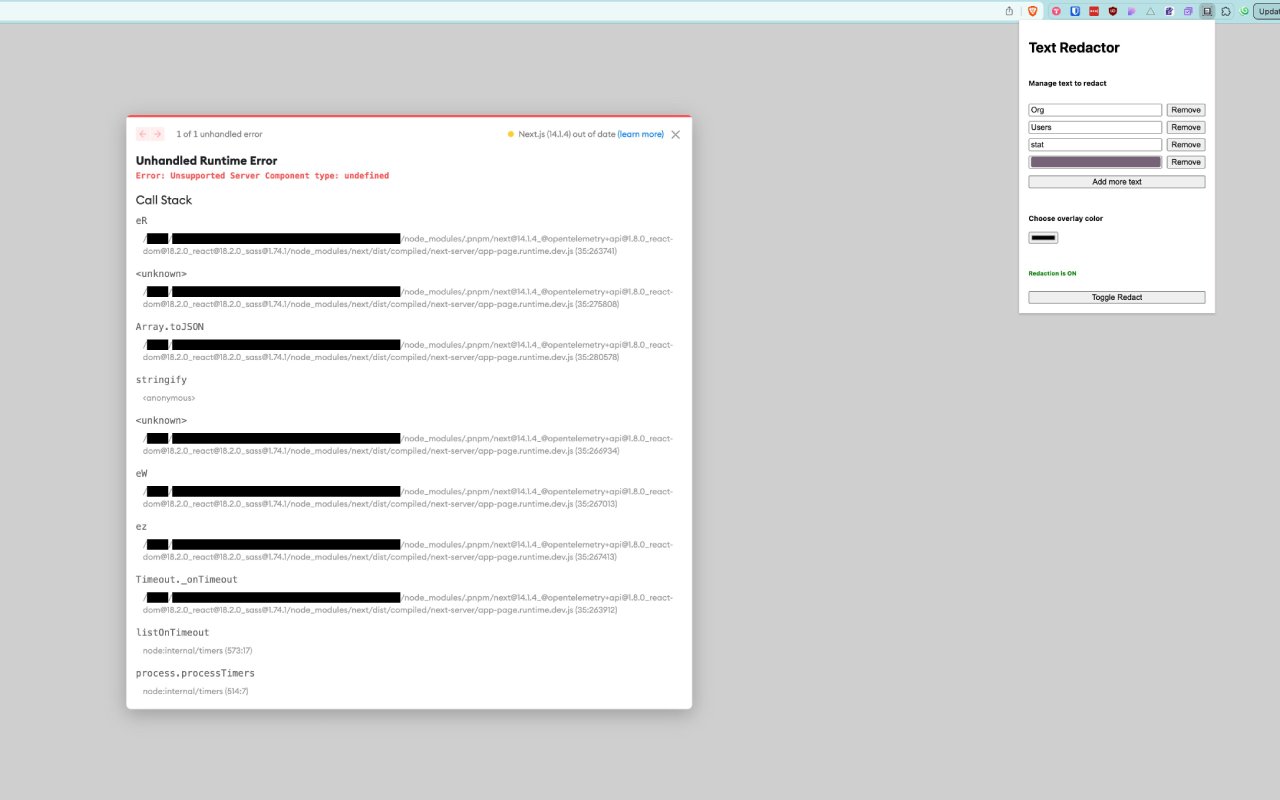This screenshot has width=1280, height=800.
Task: Open stack frame source at line 35:263912
Action: (x=408, y=604)
